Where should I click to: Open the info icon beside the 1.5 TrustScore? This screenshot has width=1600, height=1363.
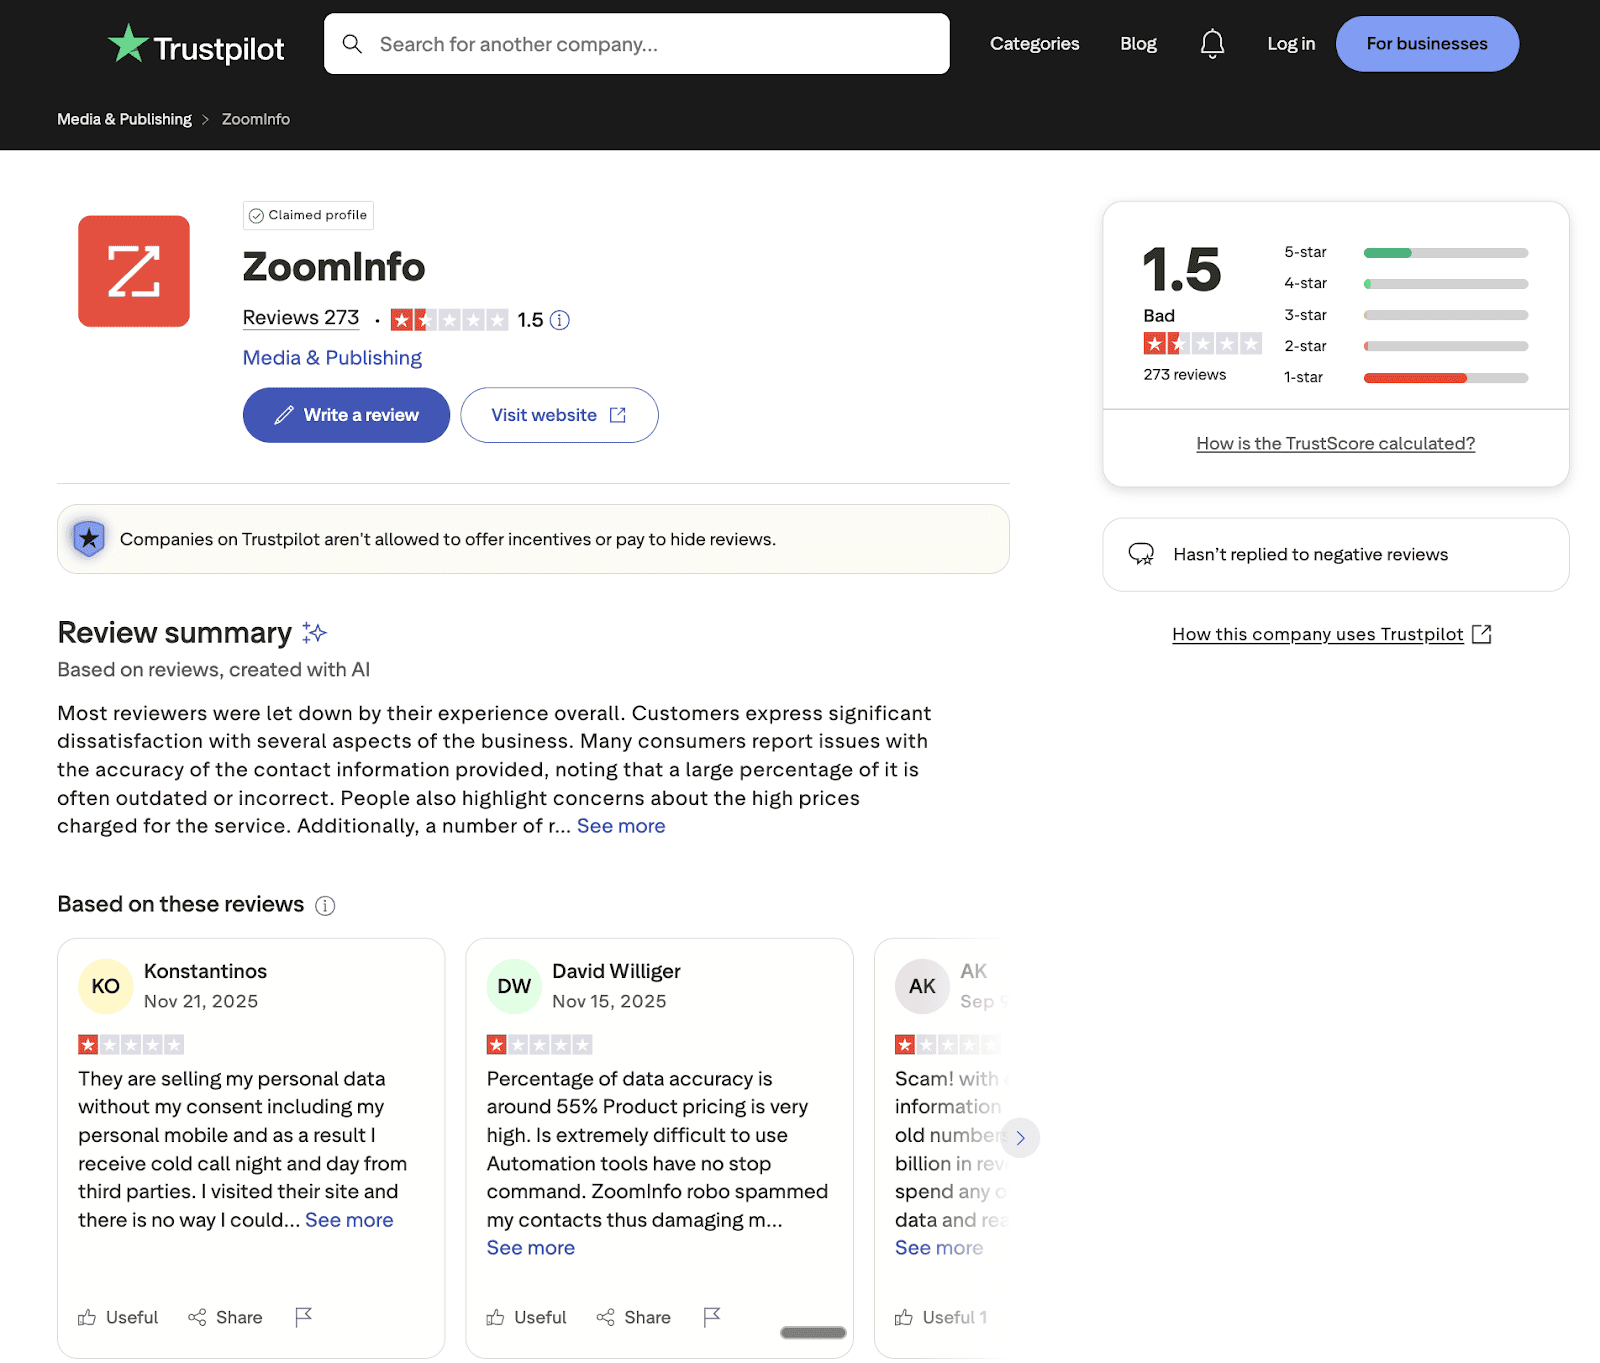point(561,320)
